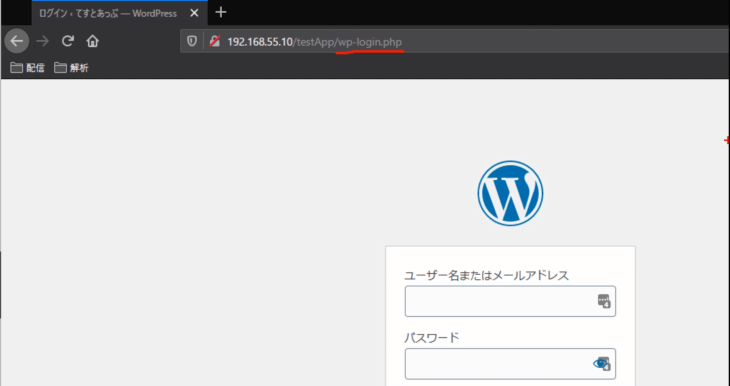Click the ユーザー名またはメールアドレス label
Image resolution: width=730 pixels, height=386 pixels.
pyautogui.click(x=487, y=275)
